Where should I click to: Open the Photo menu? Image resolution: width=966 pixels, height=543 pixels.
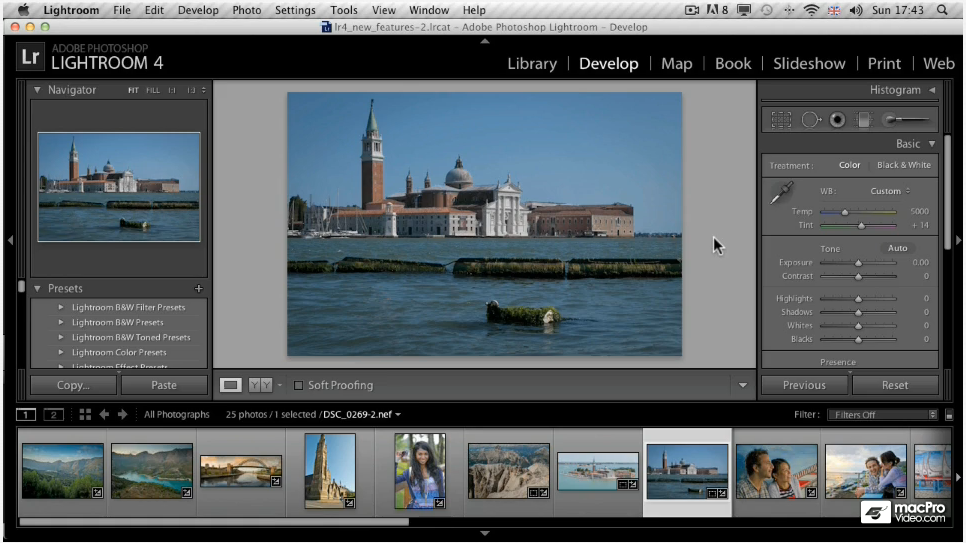click(246, 10)
